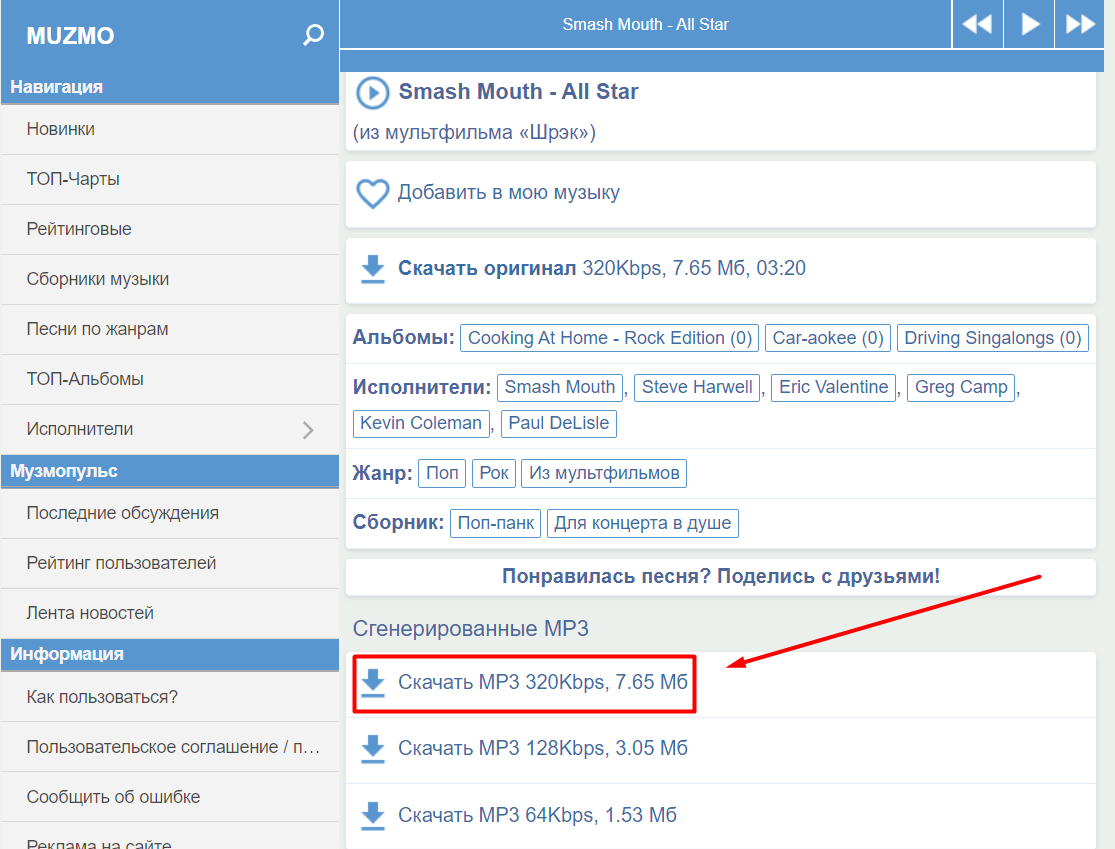Screen dimensions: 1115x849
Task: Open the Поп-панк collection tag
Action: 495,523
